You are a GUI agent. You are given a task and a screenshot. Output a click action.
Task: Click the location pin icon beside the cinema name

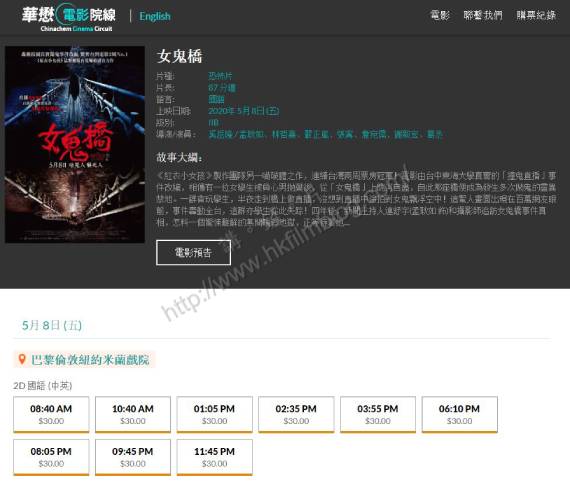22,359
